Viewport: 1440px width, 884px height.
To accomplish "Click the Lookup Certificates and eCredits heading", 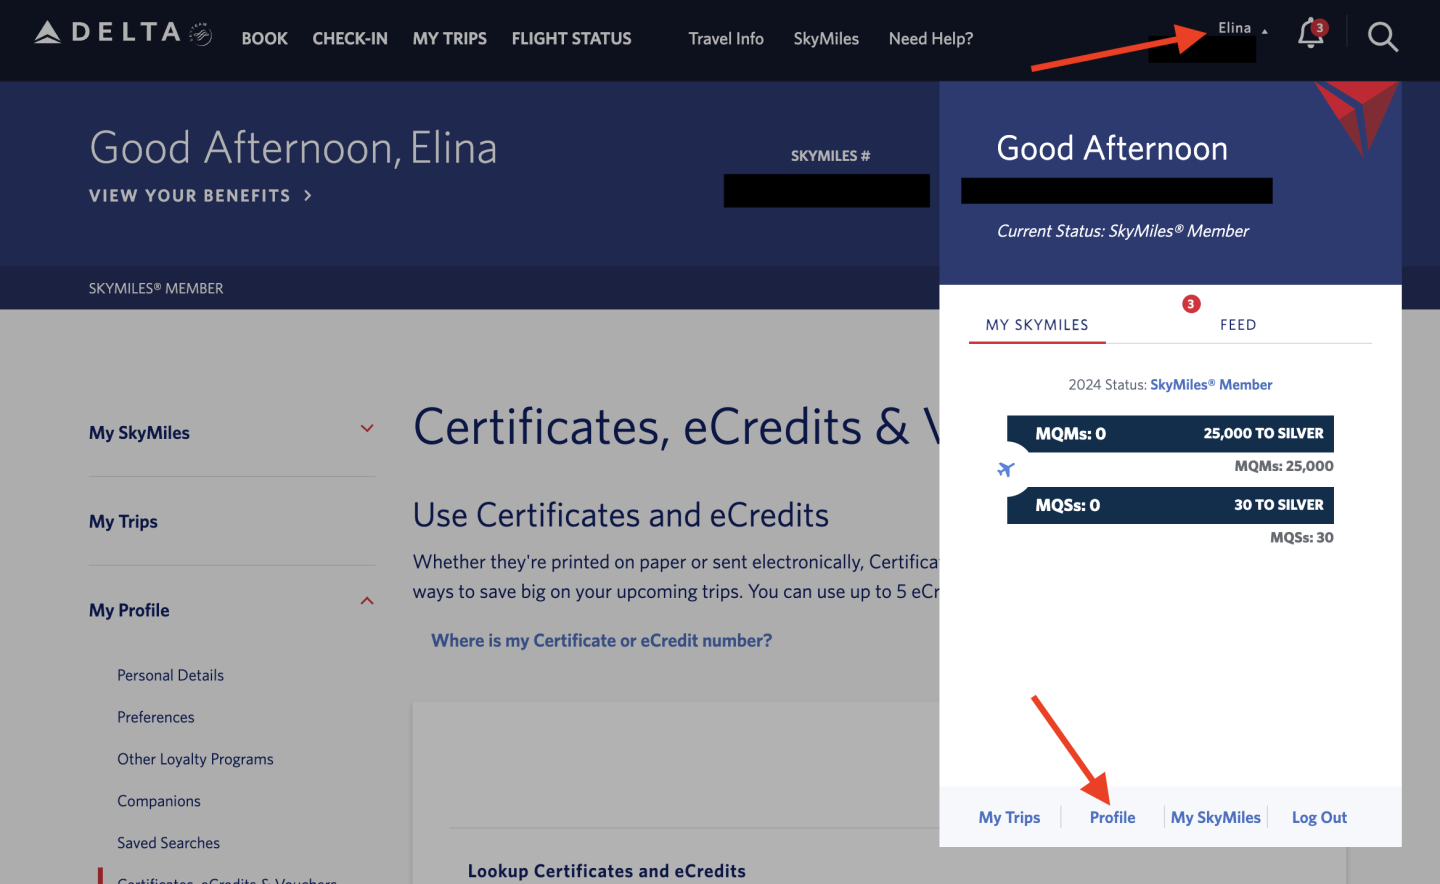I will pos(607,871).
